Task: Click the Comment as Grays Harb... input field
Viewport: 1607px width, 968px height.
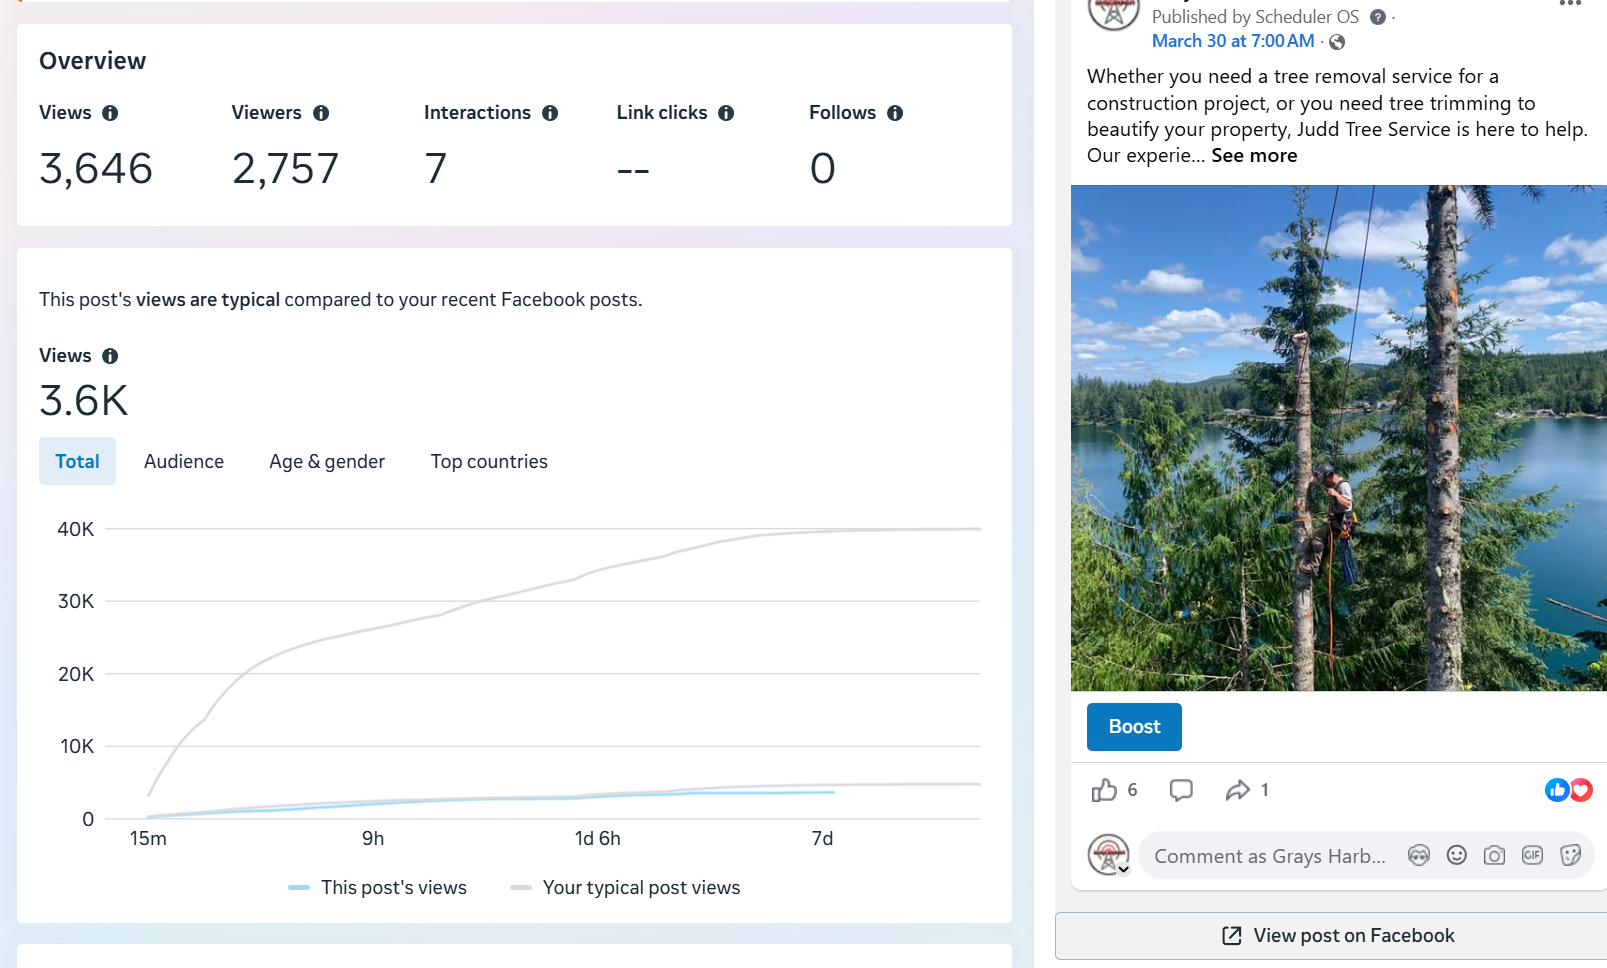Action: 1270,856
